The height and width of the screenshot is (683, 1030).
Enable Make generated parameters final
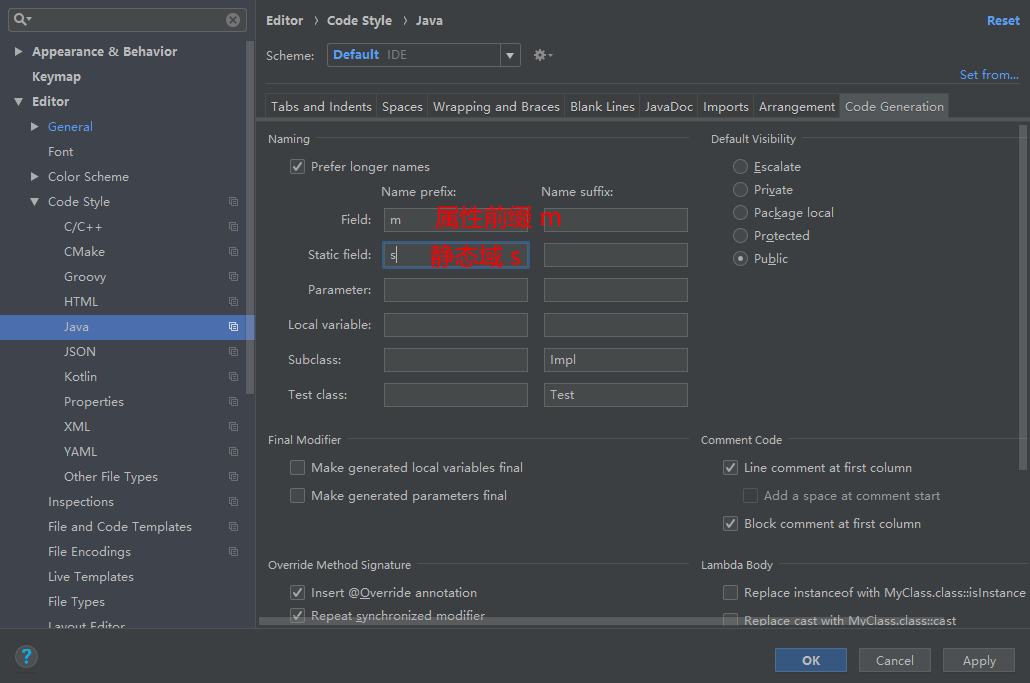tap(298, 496)
